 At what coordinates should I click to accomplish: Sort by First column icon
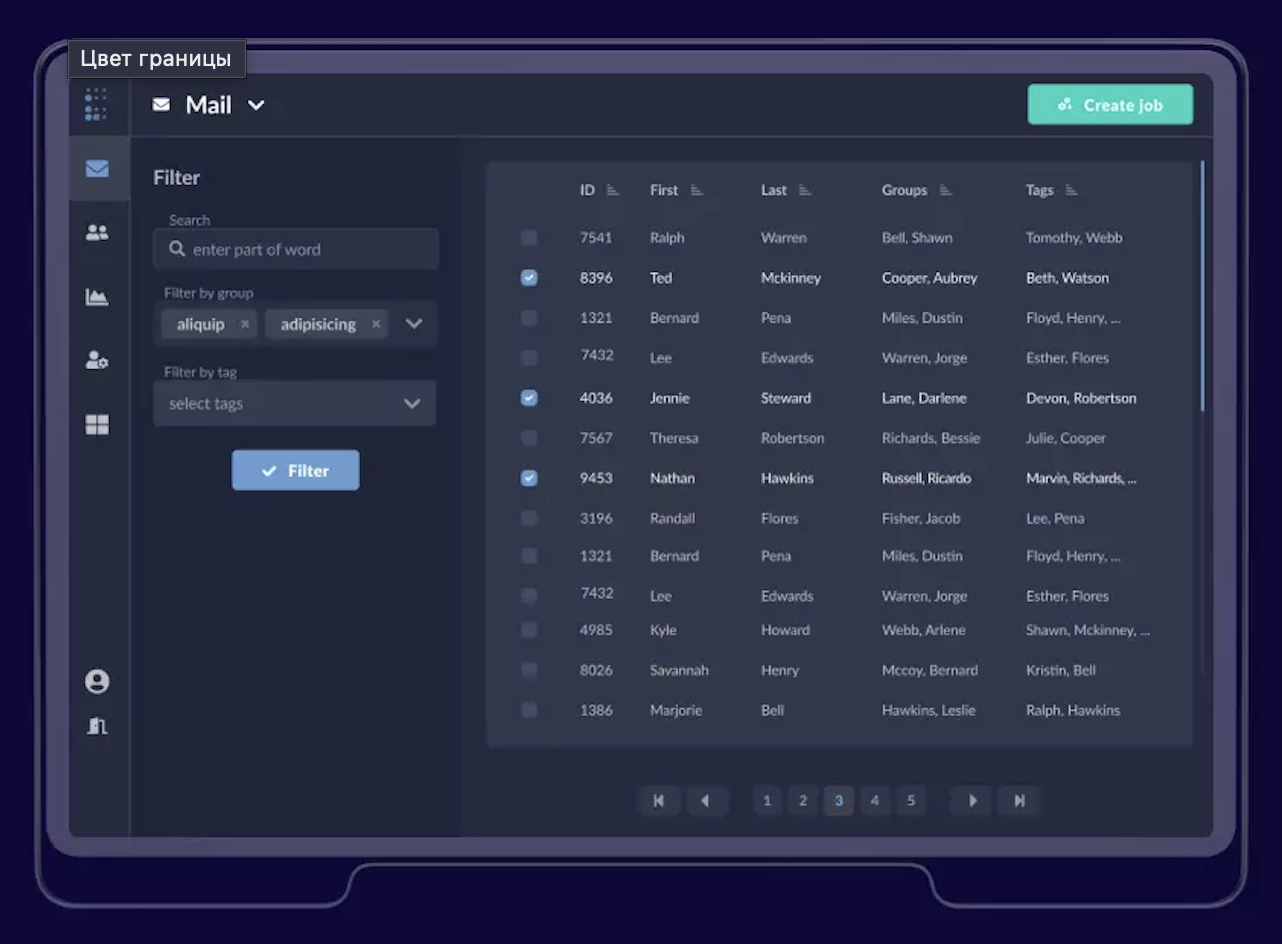pyautogui.click(x=697, y=190)
